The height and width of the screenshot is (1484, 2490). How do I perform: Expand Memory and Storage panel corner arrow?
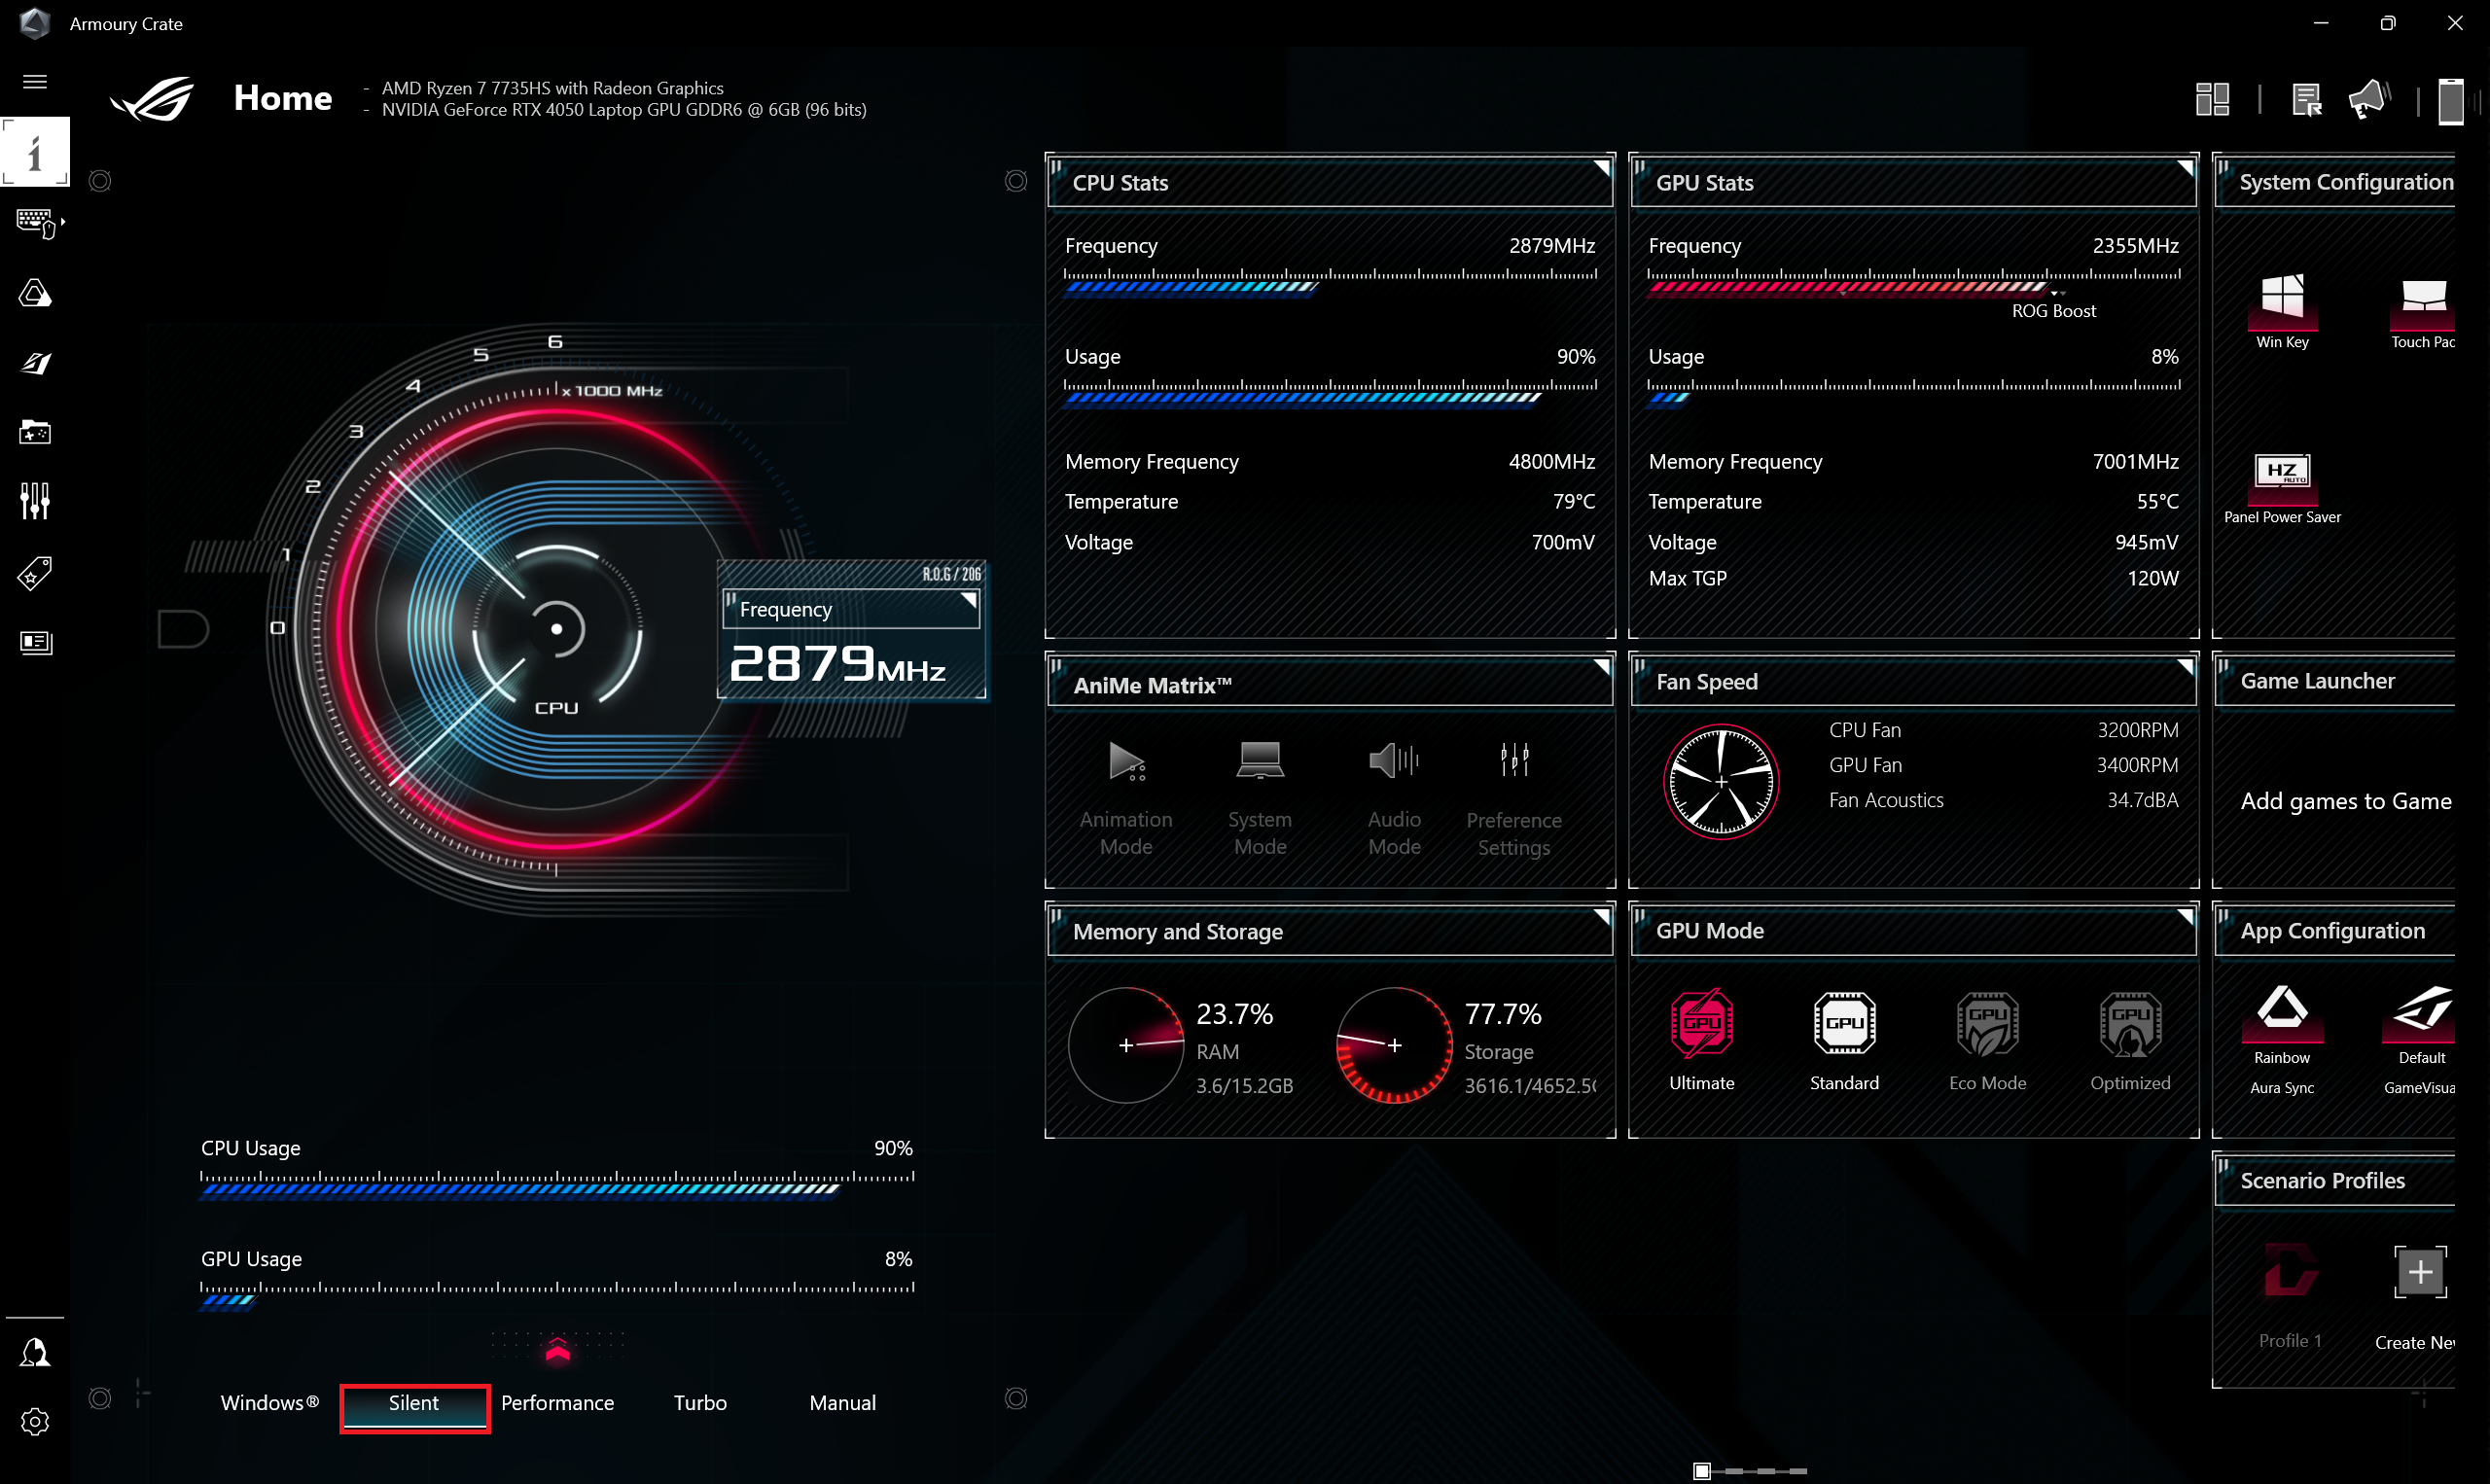click(x=1601, y=916)
